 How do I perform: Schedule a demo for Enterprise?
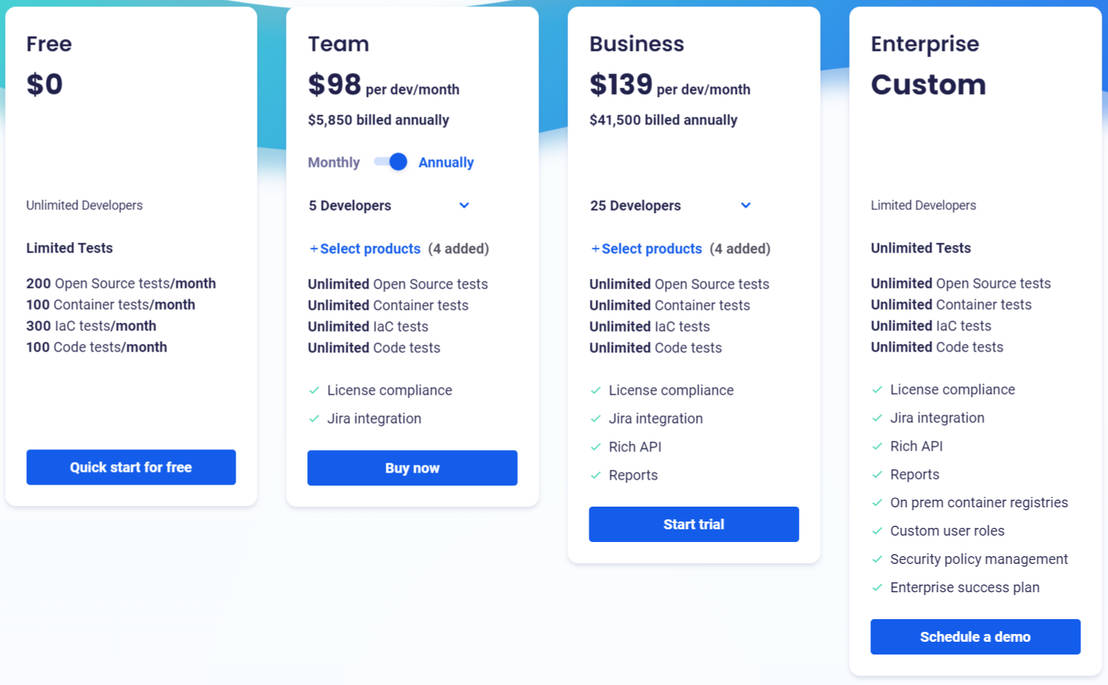[975, 637]
